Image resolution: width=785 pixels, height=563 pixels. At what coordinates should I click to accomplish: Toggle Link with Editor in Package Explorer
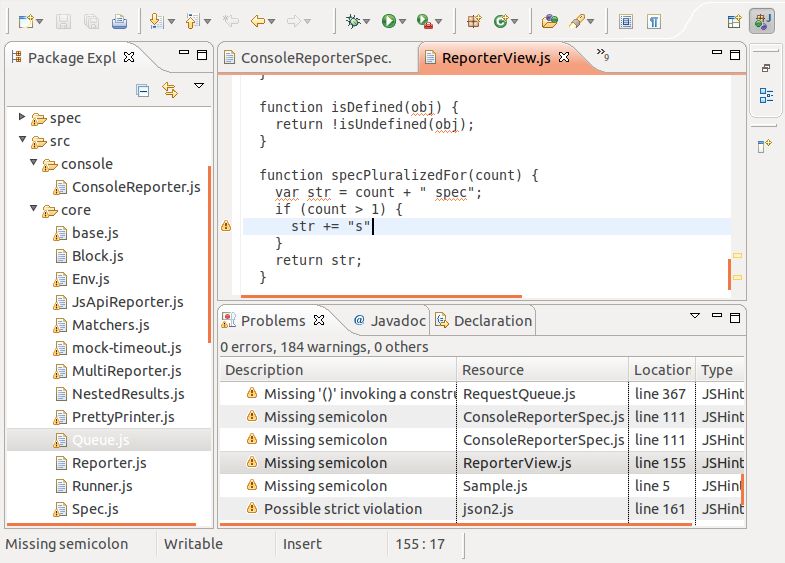coord(170,90)
